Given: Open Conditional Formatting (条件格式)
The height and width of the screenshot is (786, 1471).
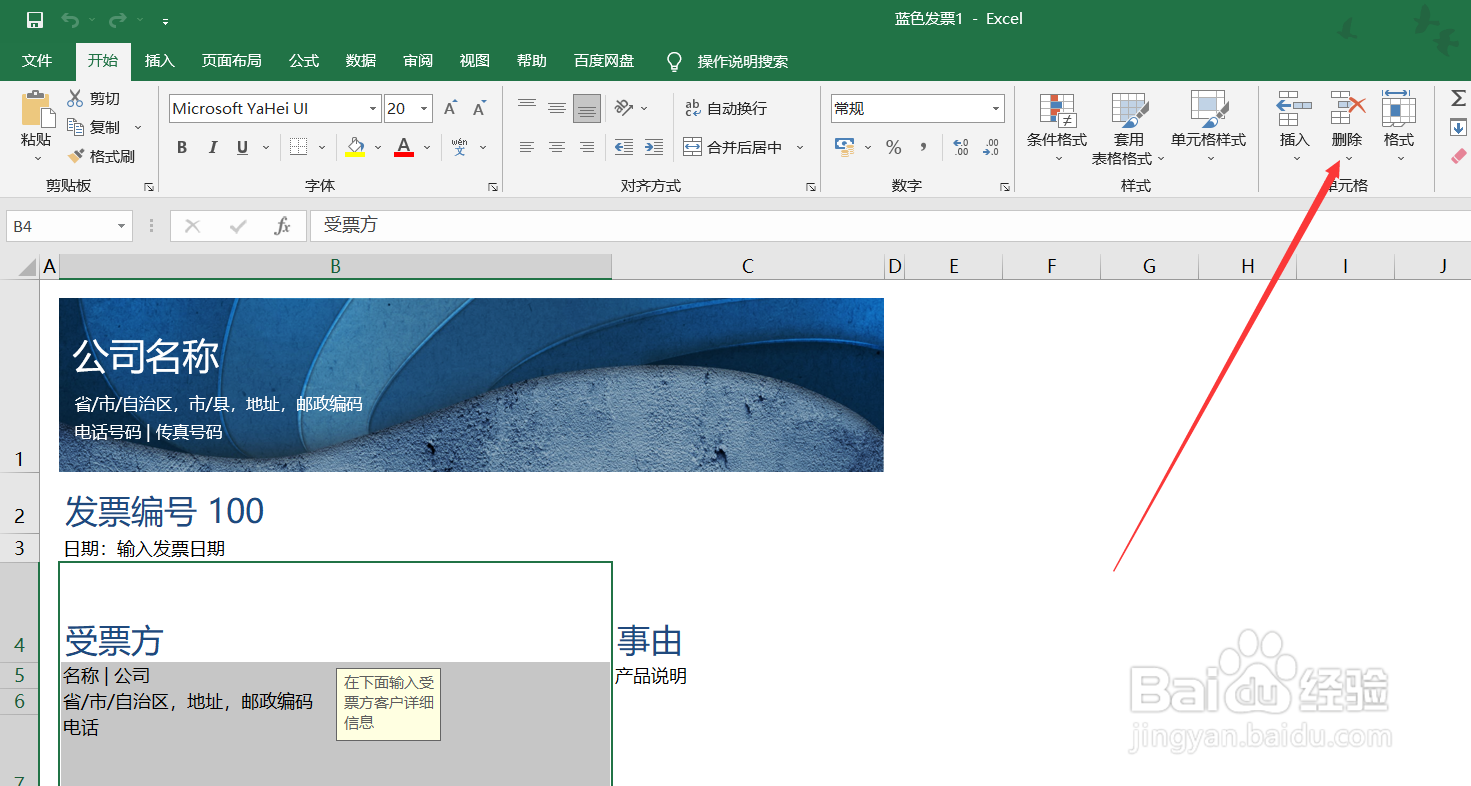Looking at the screenshot, I should (1057, 128).
